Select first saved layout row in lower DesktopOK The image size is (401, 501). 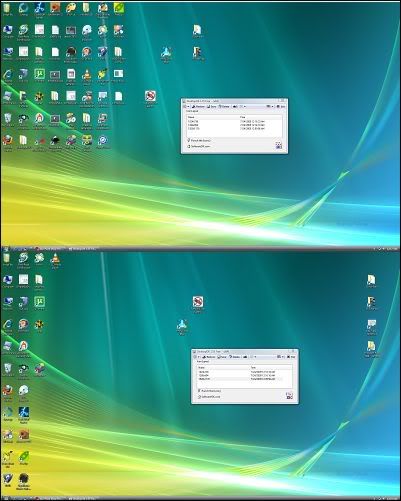(245, 372)
